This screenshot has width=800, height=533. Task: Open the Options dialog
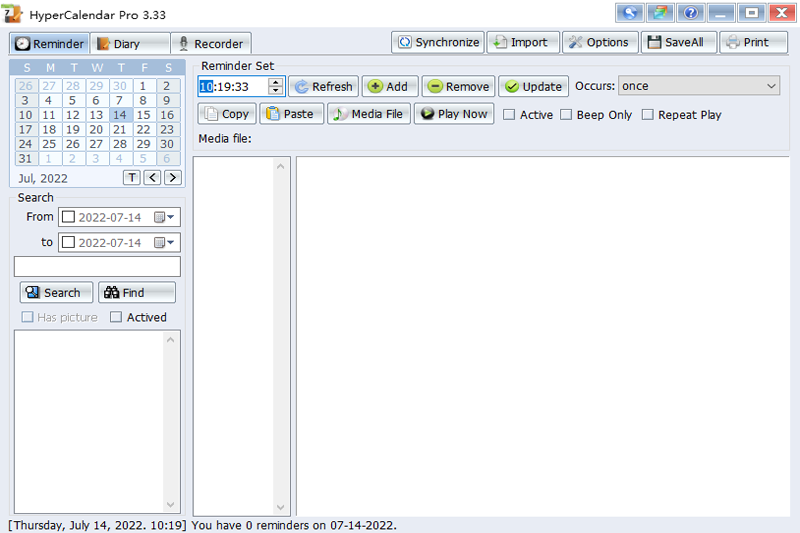pos(600,42)
